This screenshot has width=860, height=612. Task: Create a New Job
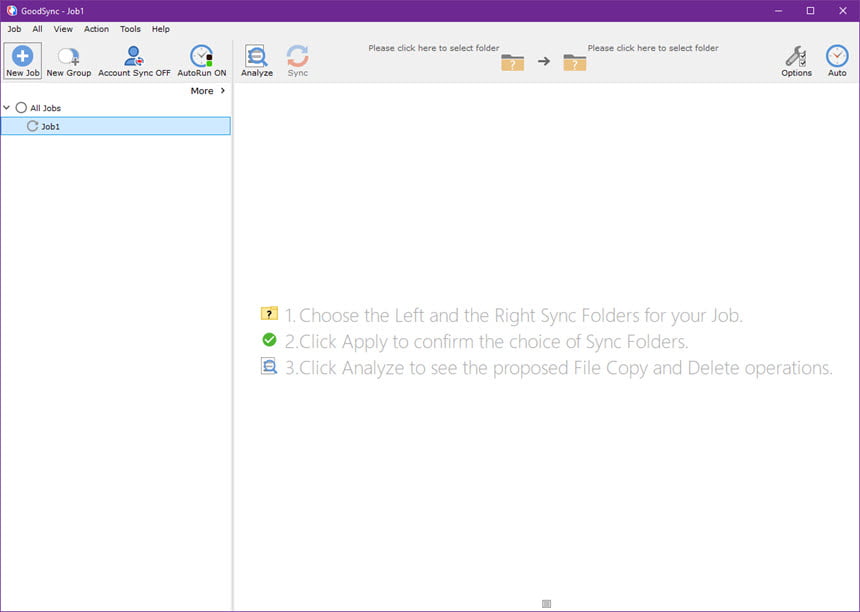coord(22,60)
